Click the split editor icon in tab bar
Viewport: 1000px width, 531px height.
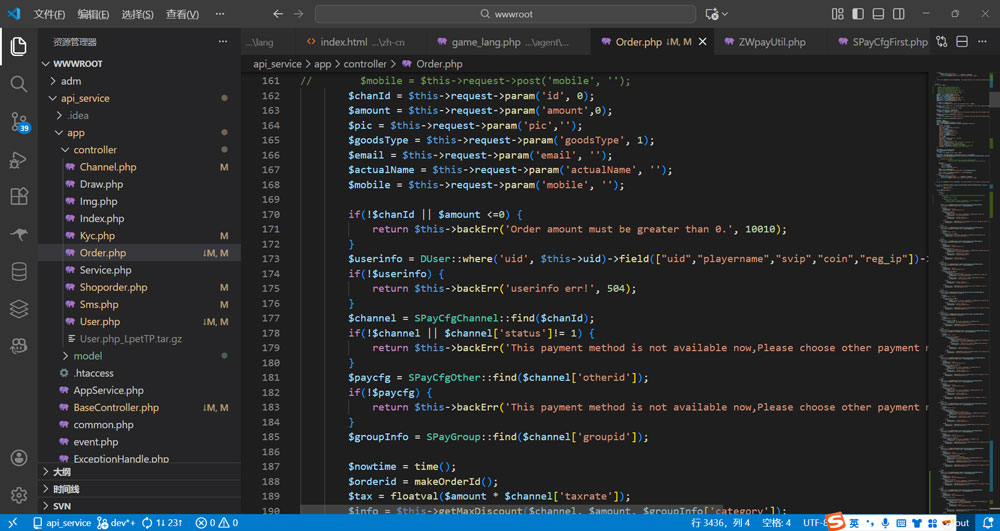click(961, 42)
